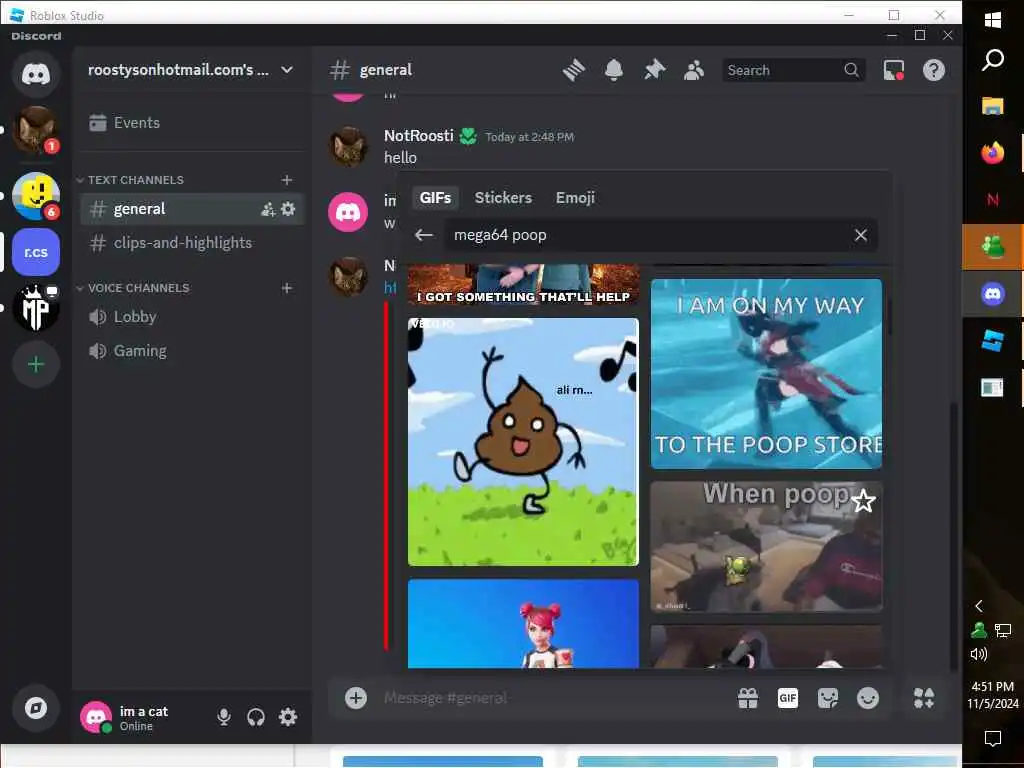Click the green Add a Server plus
This screenshot has width=1024, height=768.
pyautogui.click(x=36, y=364)
